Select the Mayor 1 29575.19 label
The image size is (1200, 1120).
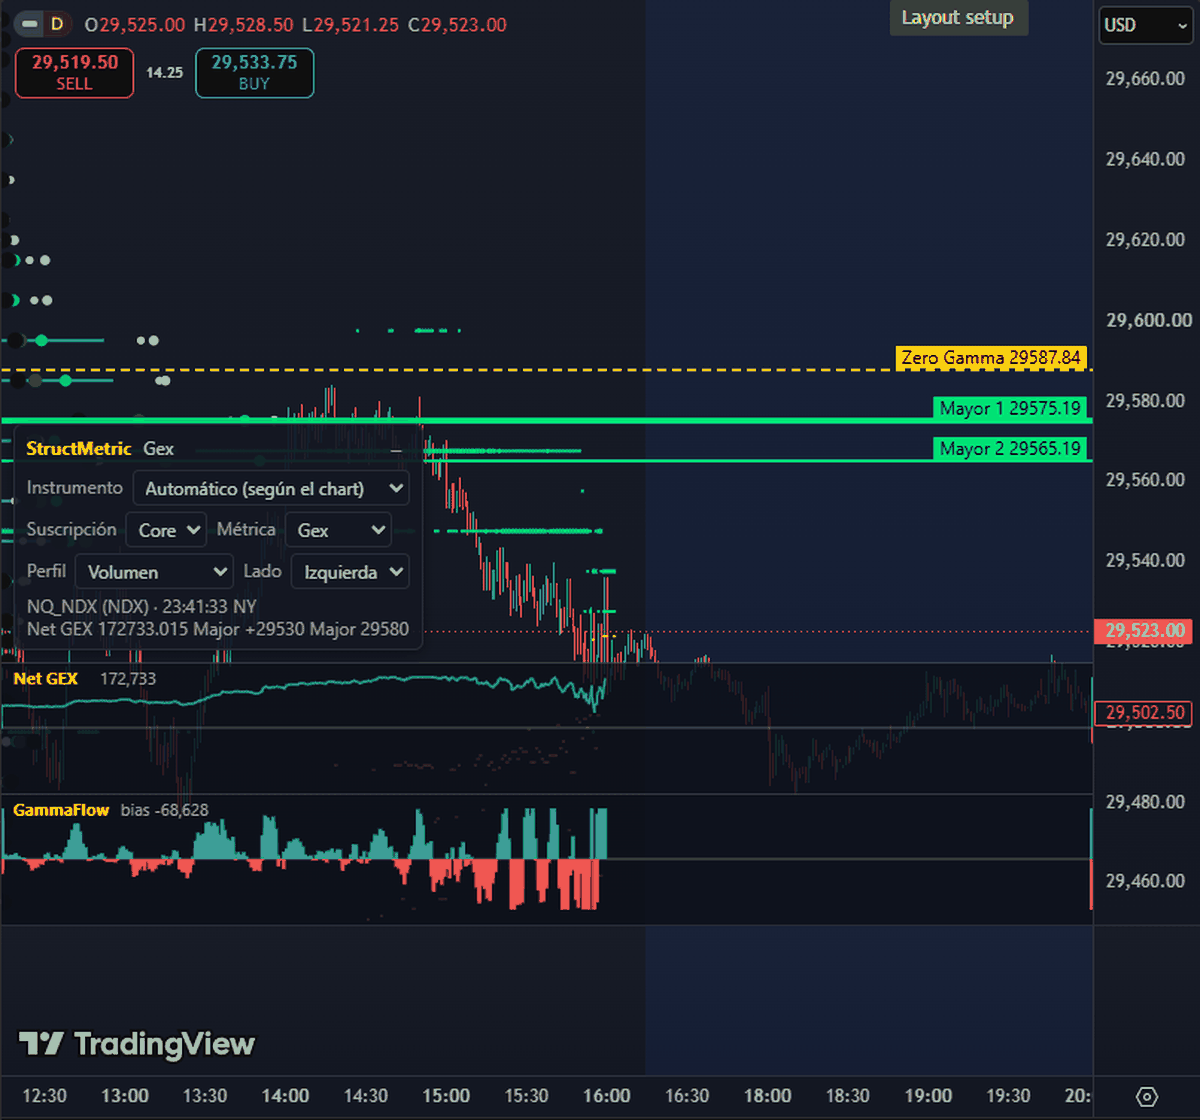(x=1010, y=408)
